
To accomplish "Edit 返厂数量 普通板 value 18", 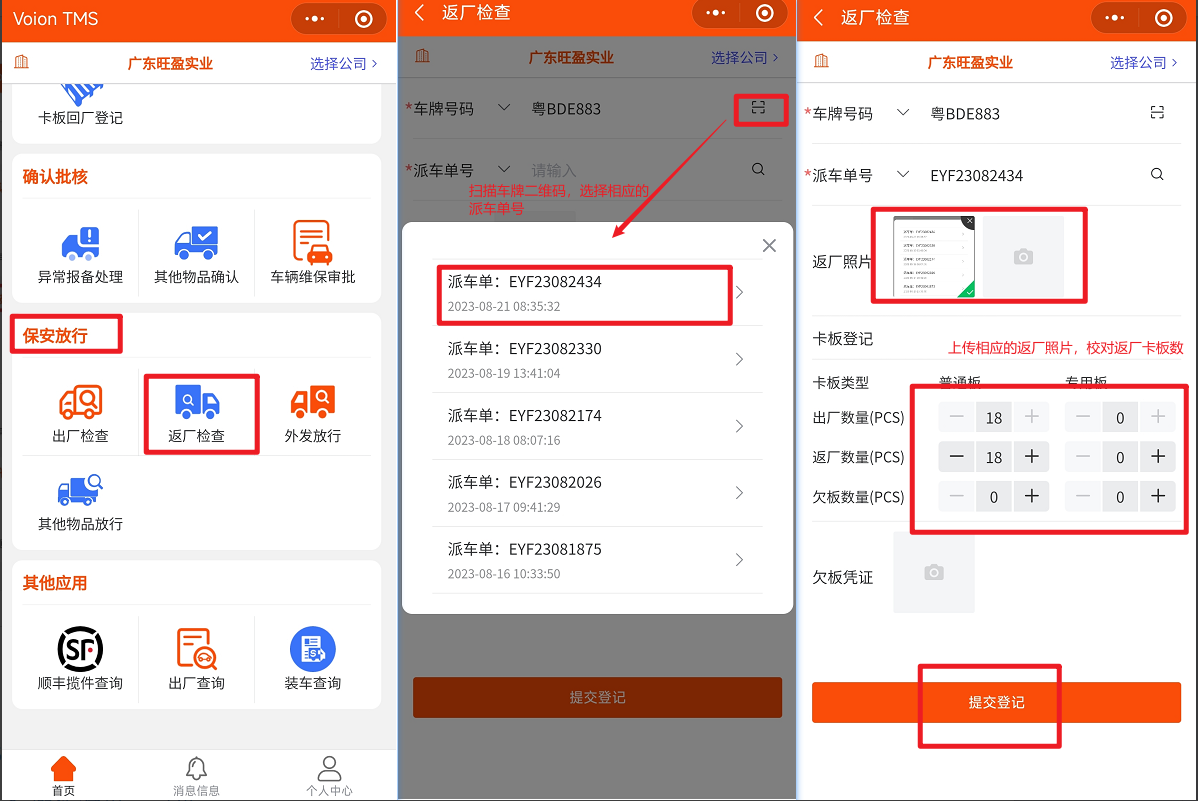I will [994, 457].
